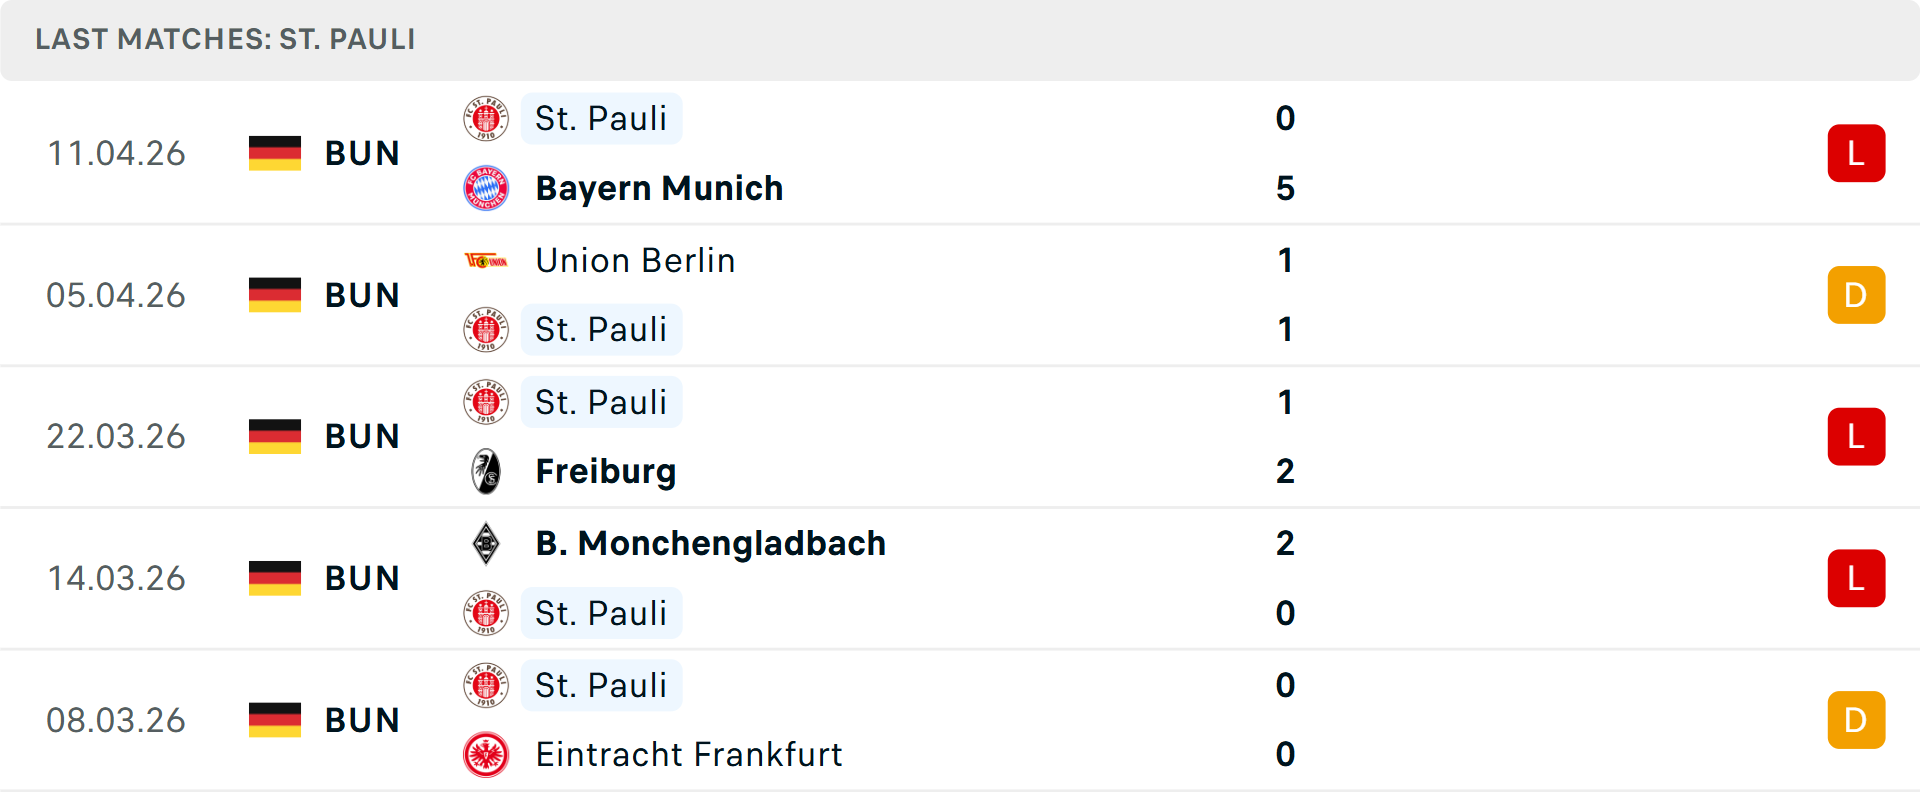Click the BUN tag beside the 05.04.26 date

coord(362,294)
